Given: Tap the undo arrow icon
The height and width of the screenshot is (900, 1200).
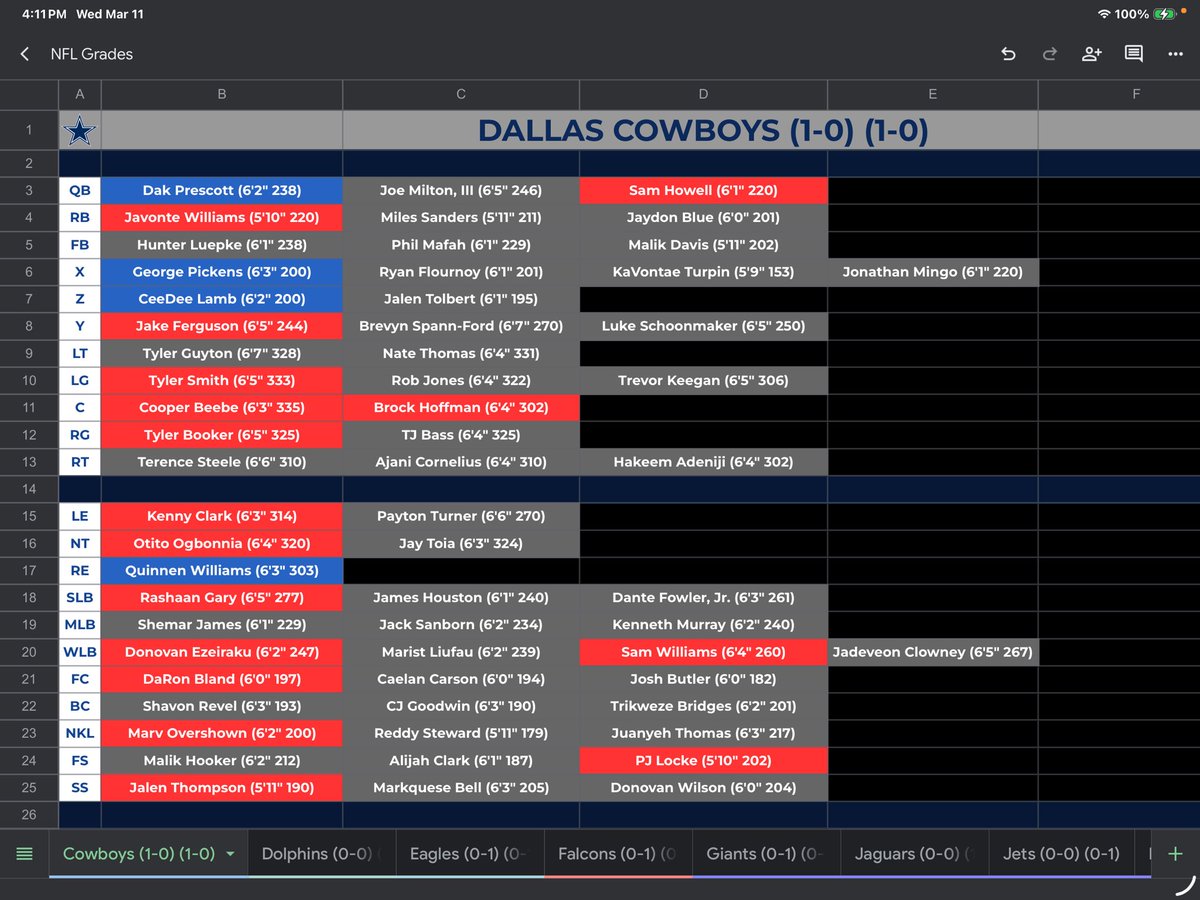Looking at the screenshot, I should tap(1008, 54).
